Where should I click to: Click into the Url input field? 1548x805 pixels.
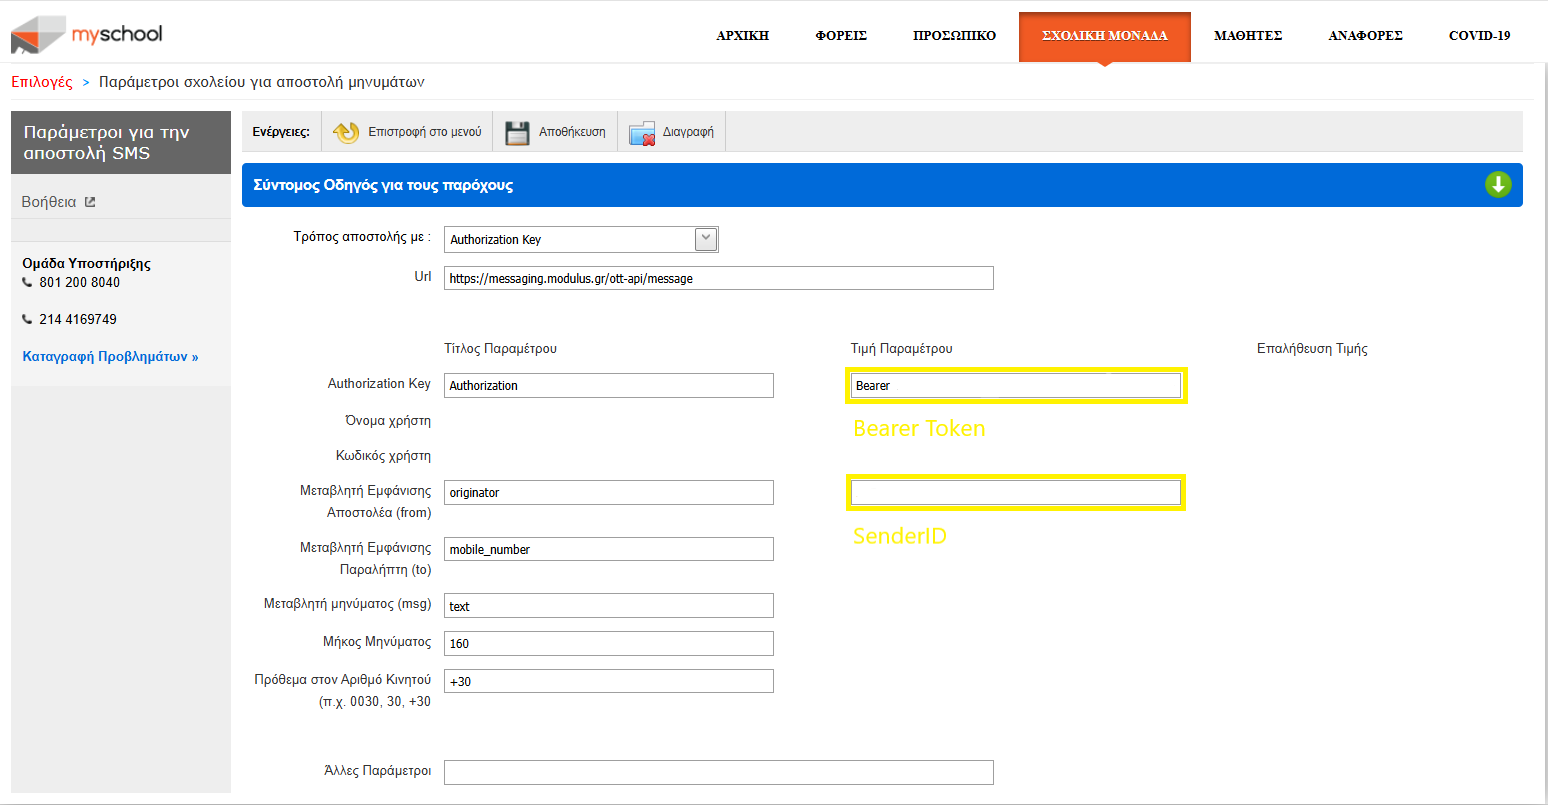718,278
